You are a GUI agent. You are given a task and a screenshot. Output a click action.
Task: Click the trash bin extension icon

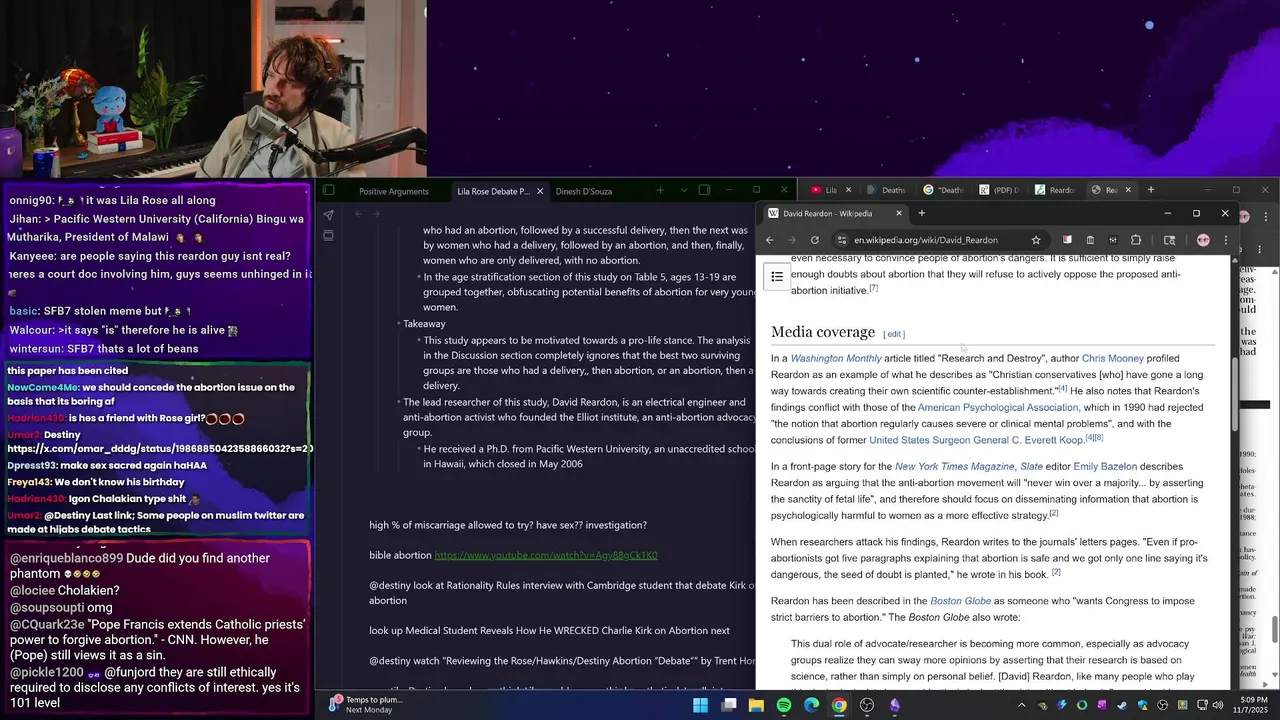1090,240
